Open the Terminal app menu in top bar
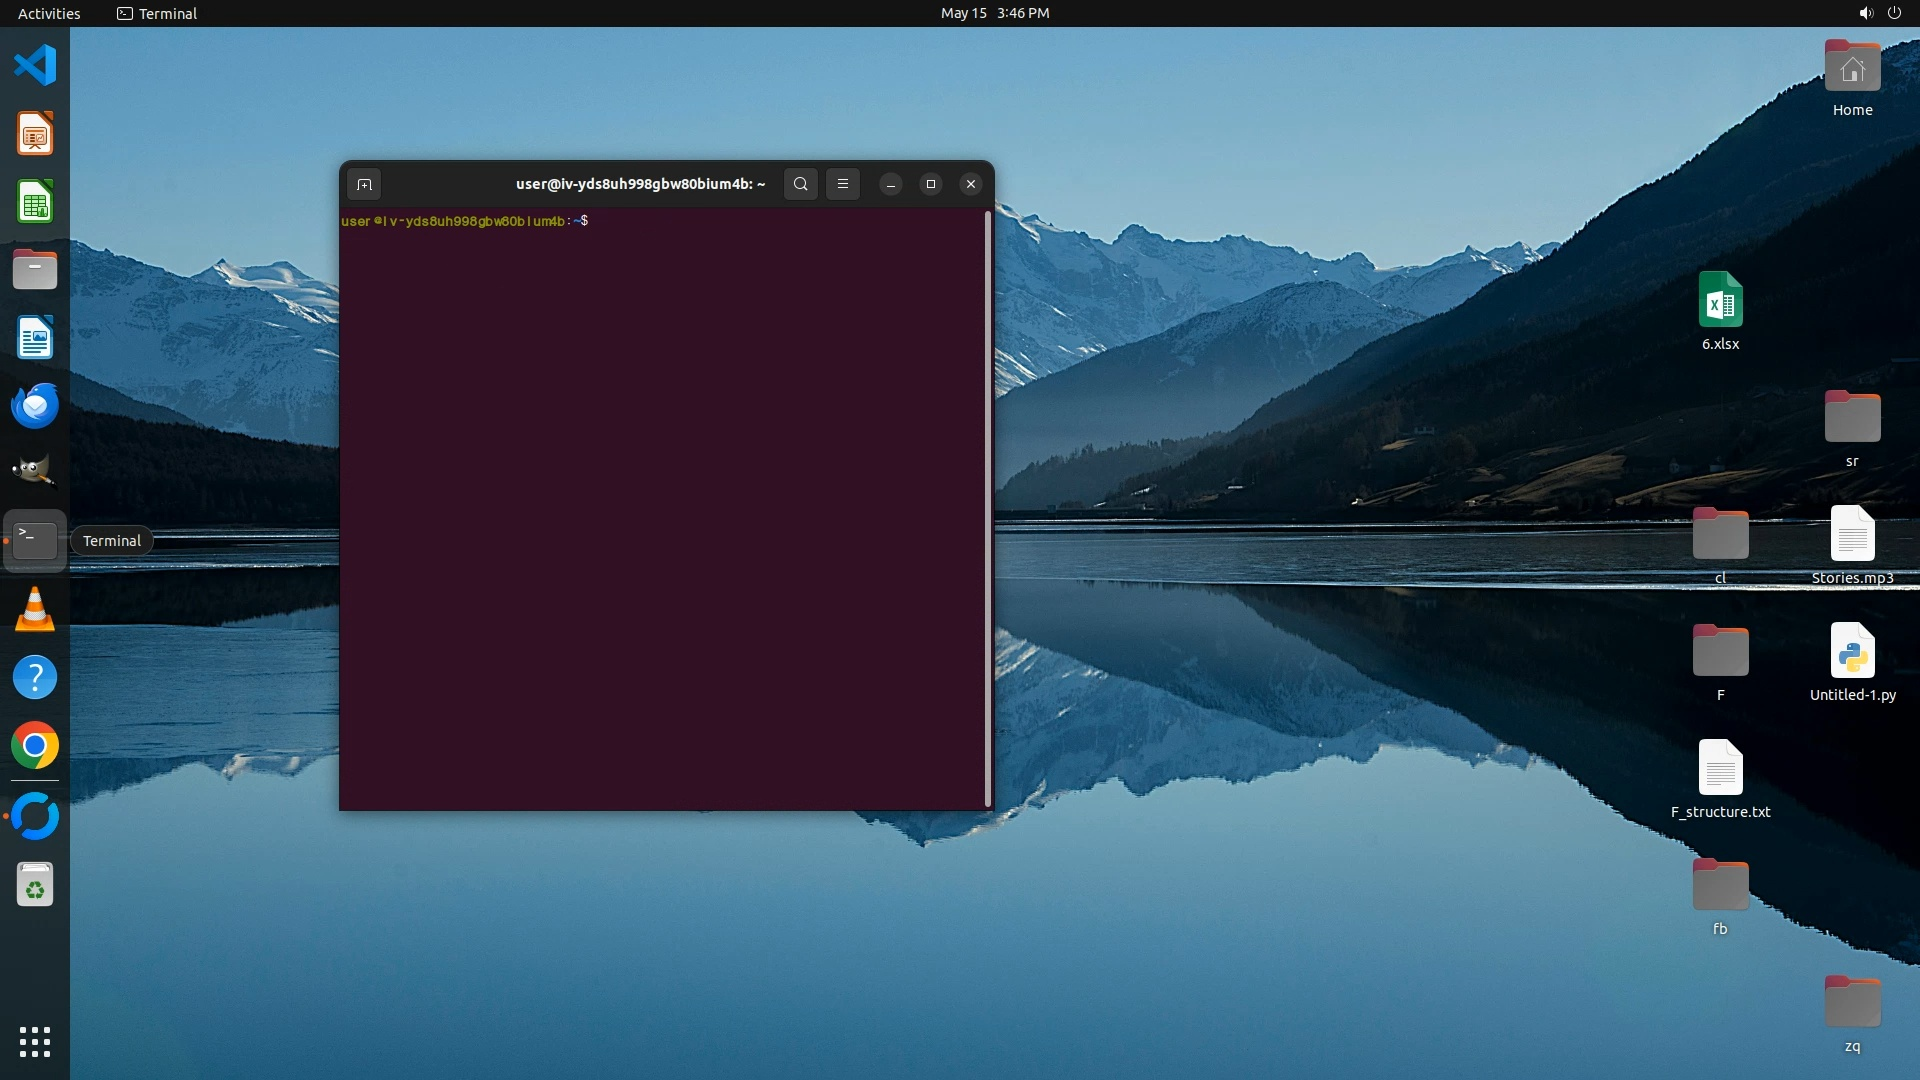The height and width of the screenshot is (1080, 1920). pos(157,13)
